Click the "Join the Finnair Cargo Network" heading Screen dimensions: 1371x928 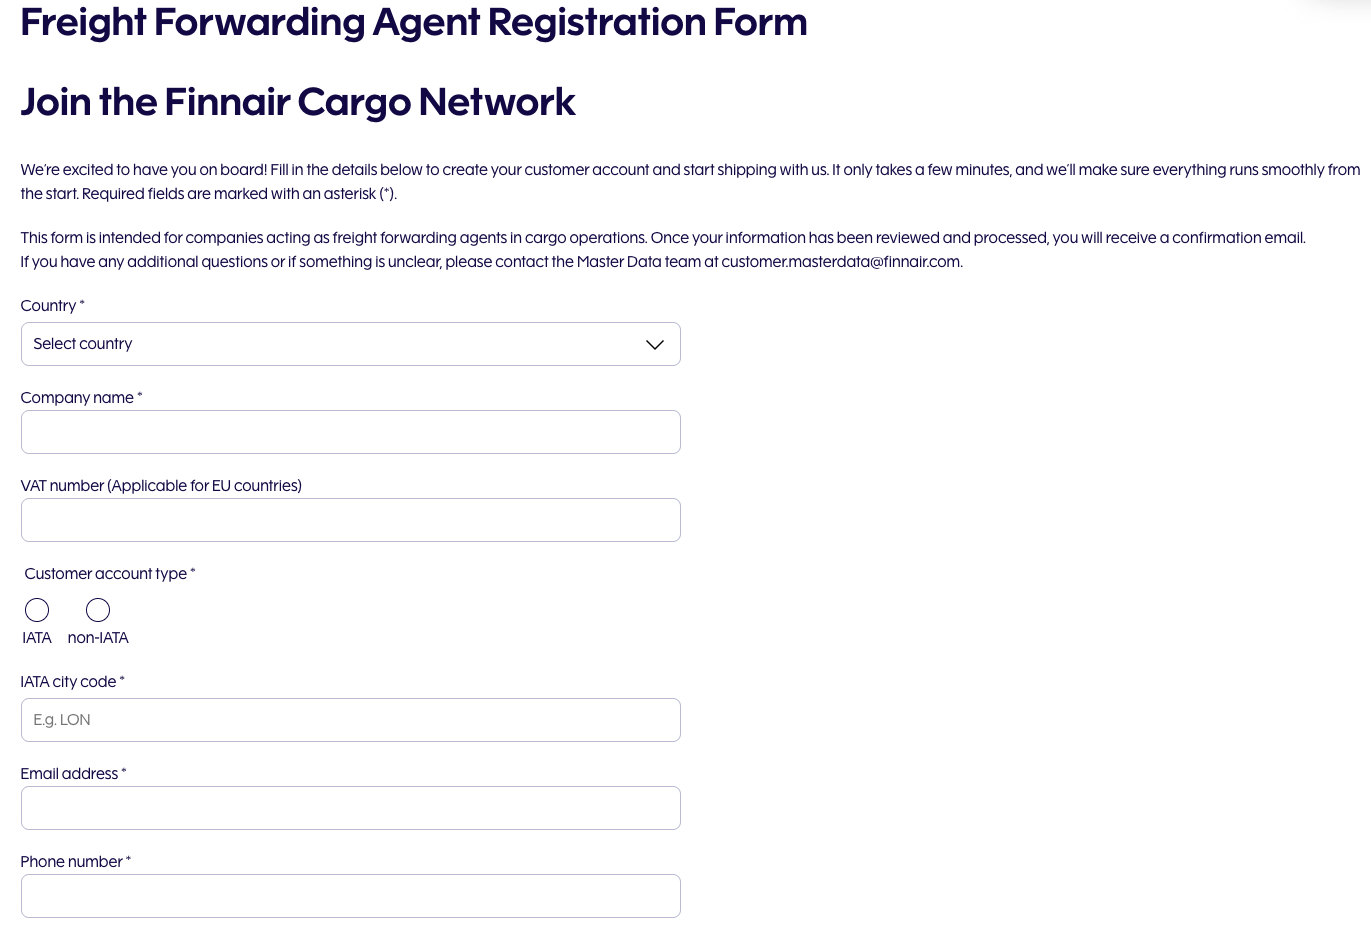click(298, 102)
